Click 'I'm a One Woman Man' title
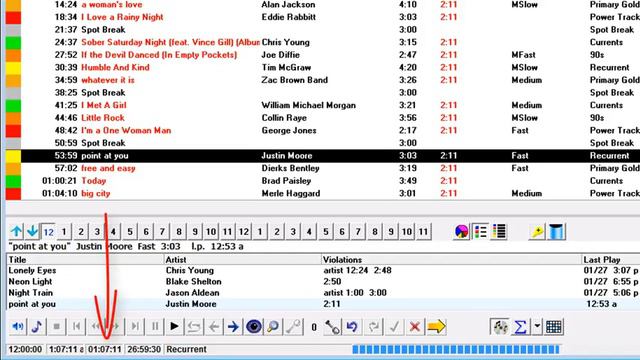The image size is (640, 360). (126, 131)
